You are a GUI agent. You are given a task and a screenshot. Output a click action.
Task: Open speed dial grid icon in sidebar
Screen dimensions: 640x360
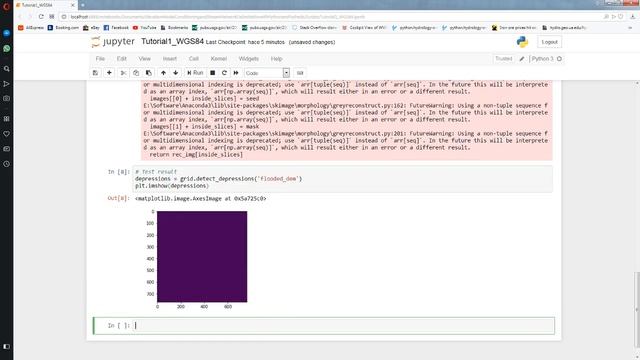7,119
